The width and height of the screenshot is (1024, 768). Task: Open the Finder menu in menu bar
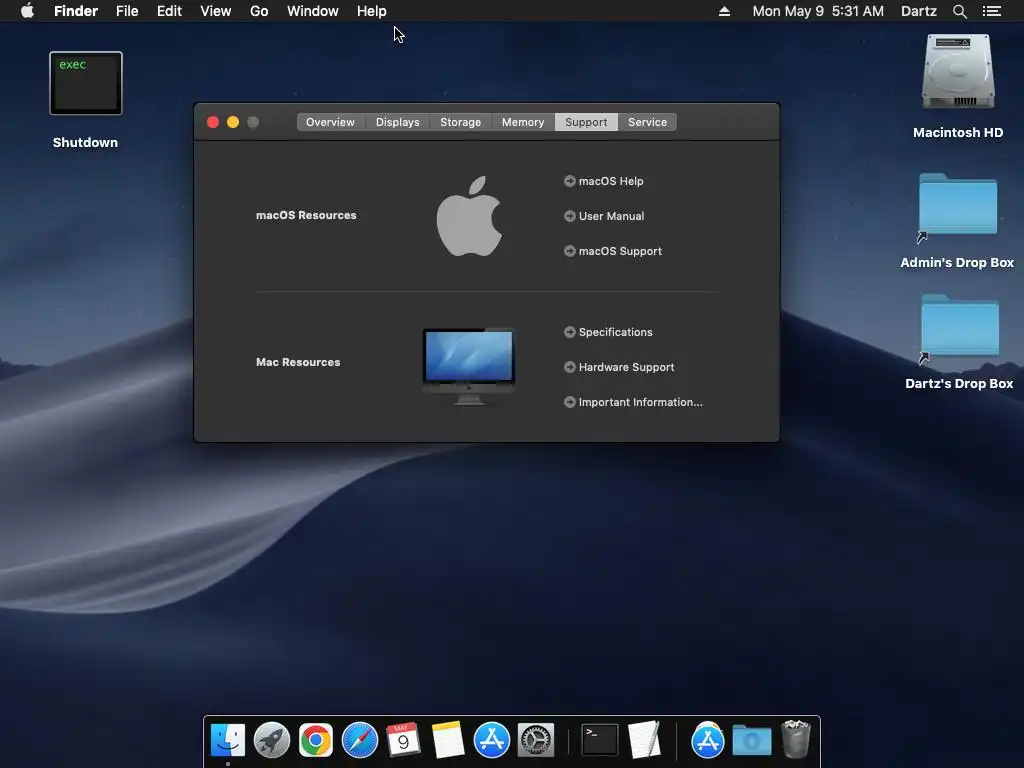pyautogui.click(x=76, y=11)
